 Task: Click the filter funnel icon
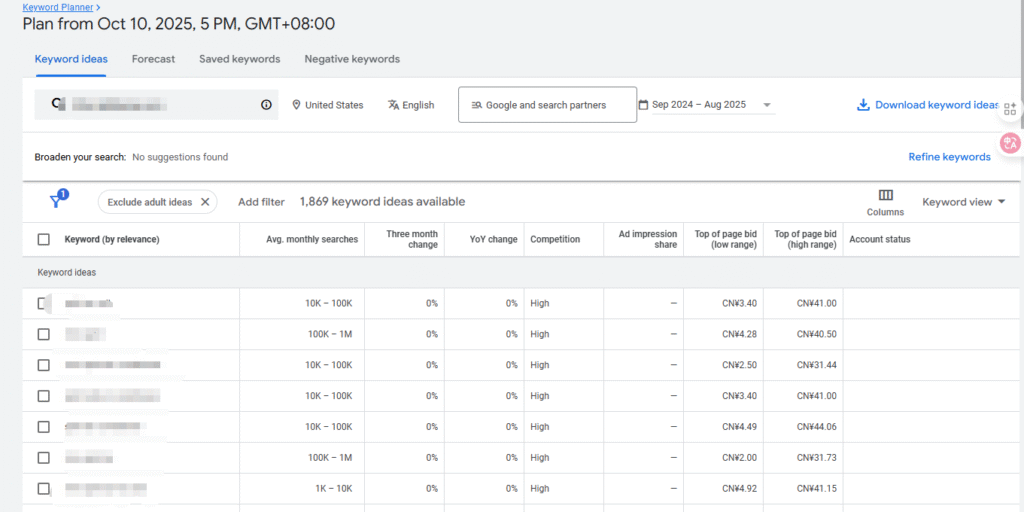click(57, 201)
